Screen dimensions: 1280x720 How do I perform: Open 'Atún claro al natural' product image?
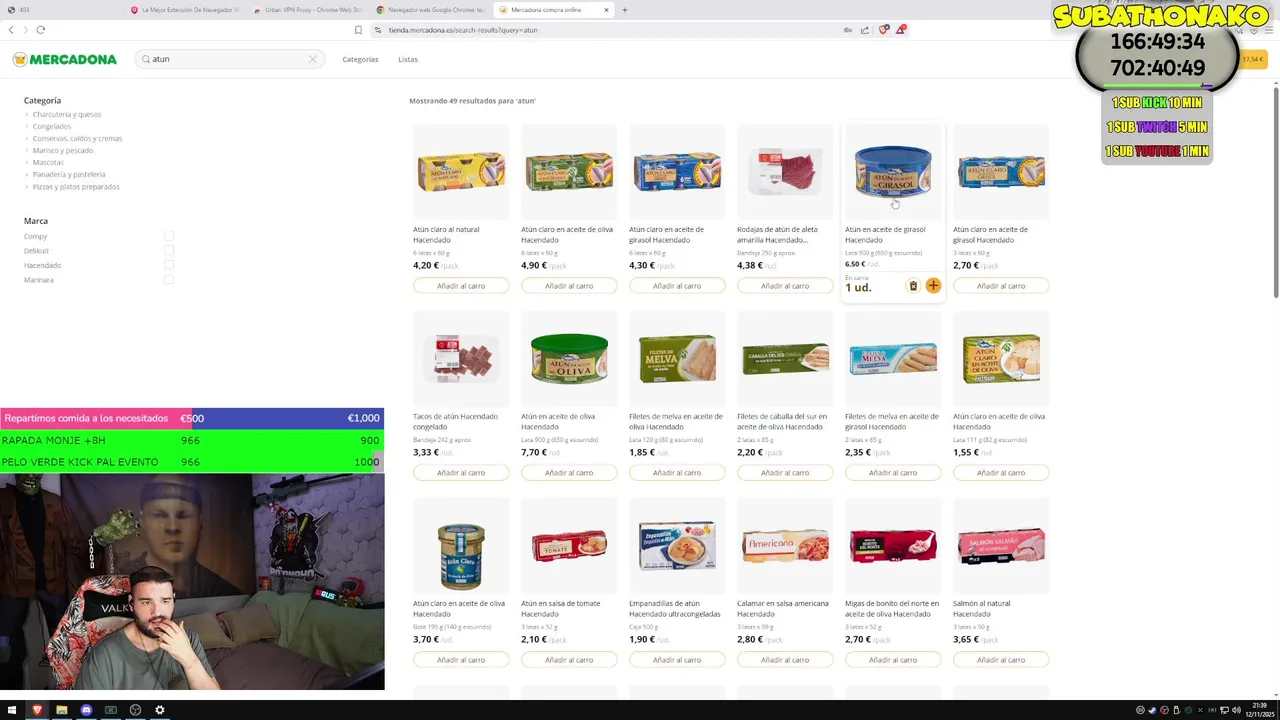point(461,172)
